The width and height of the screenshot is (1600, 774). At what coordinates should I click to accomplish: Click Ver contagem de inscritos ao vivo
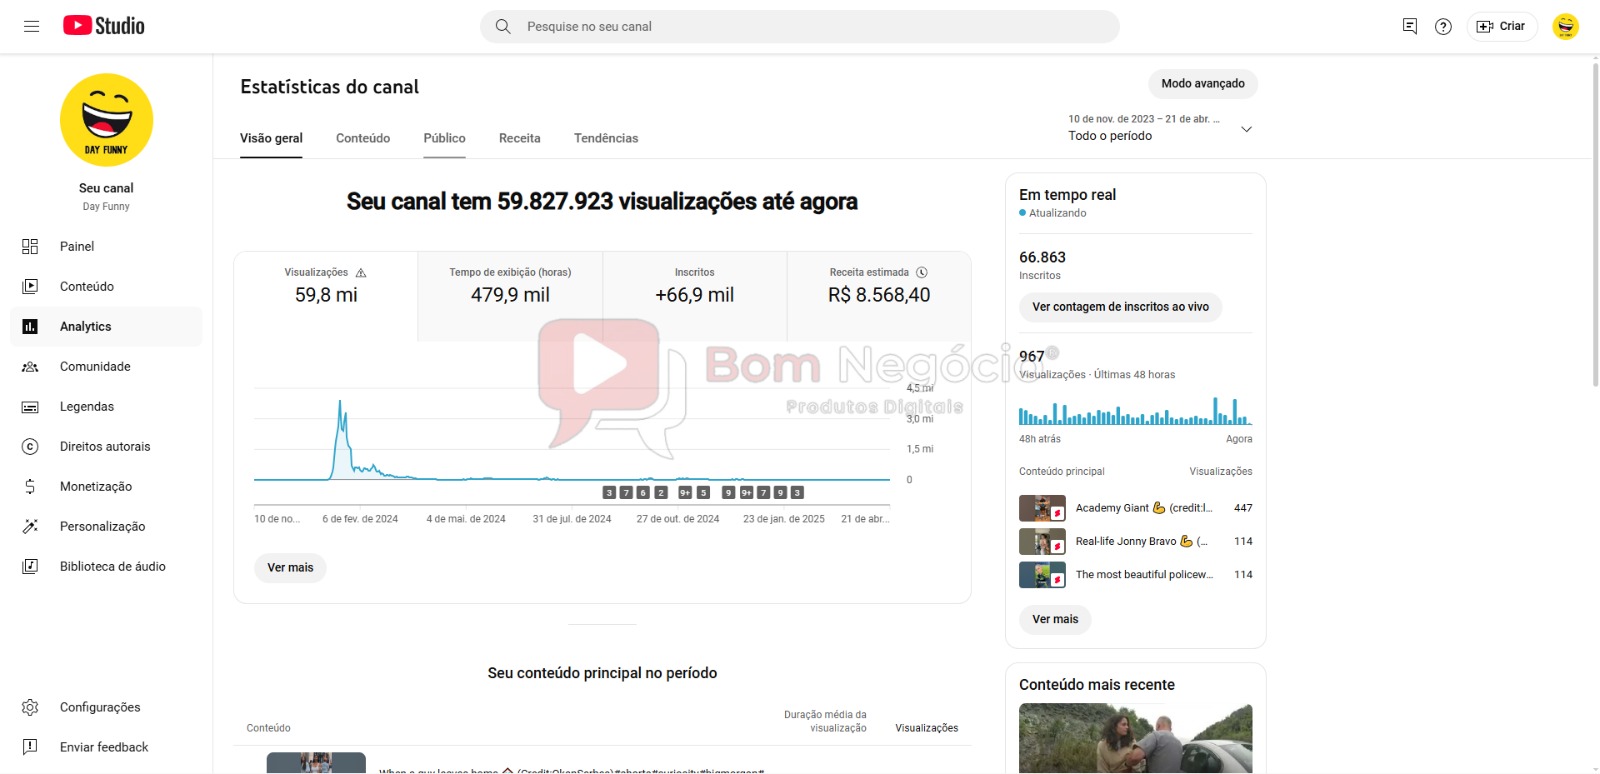click(x=1120, y=308)
